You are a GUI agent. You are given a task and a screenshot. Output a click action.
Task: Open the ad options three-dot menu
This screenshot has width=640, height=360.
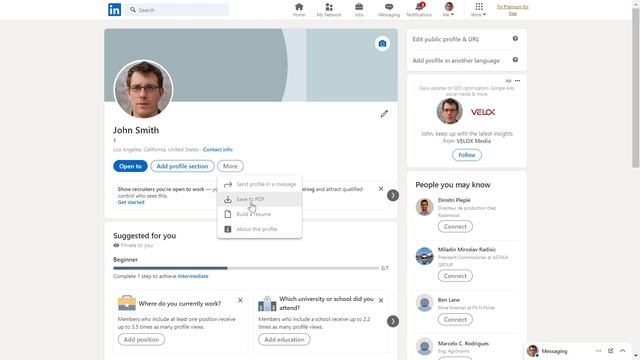pos(518,81)
